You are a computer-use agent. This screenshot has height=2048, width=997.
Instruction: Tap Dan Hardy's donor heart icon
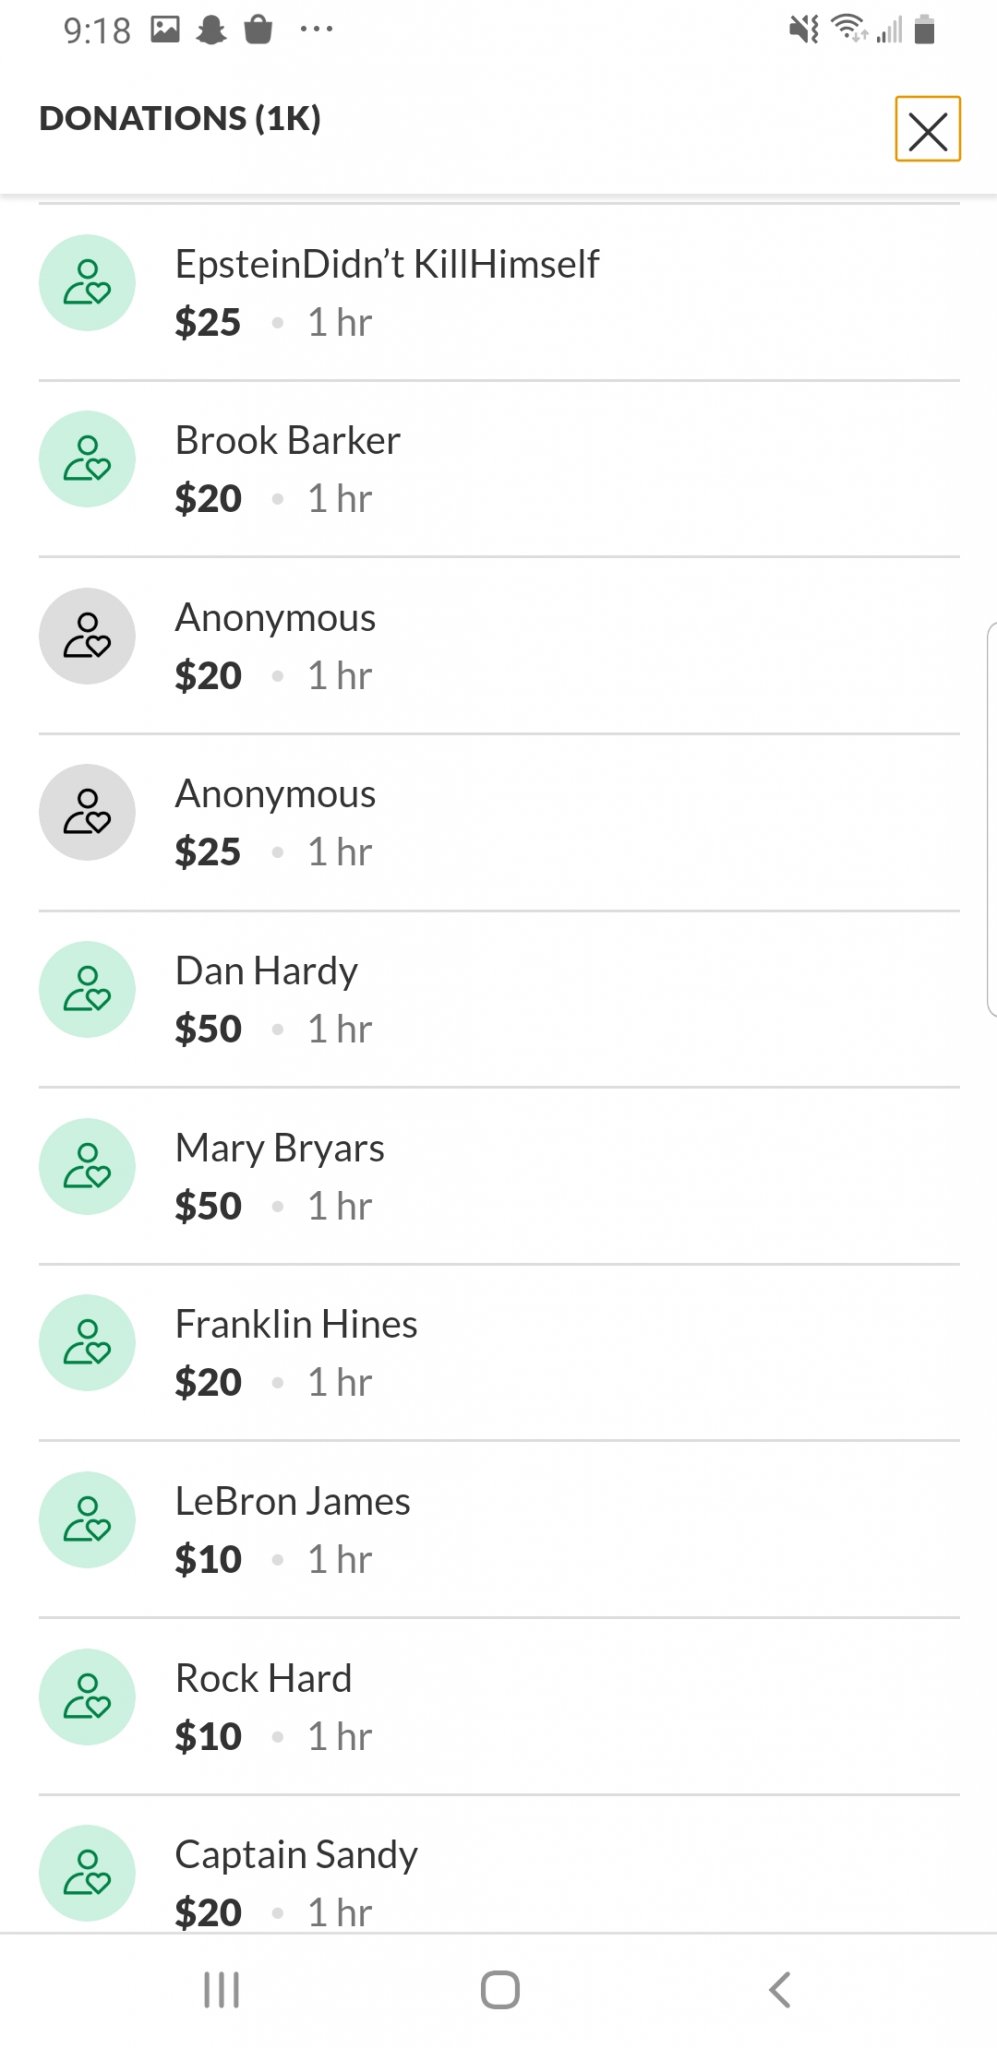tap(87, 989)
